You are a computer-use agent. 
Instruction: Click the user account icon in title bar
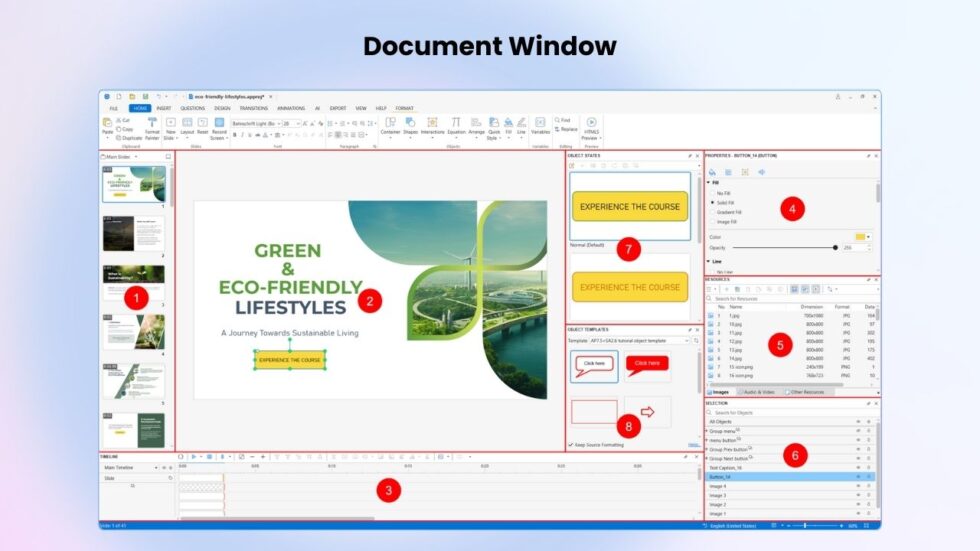coord(838,97)
